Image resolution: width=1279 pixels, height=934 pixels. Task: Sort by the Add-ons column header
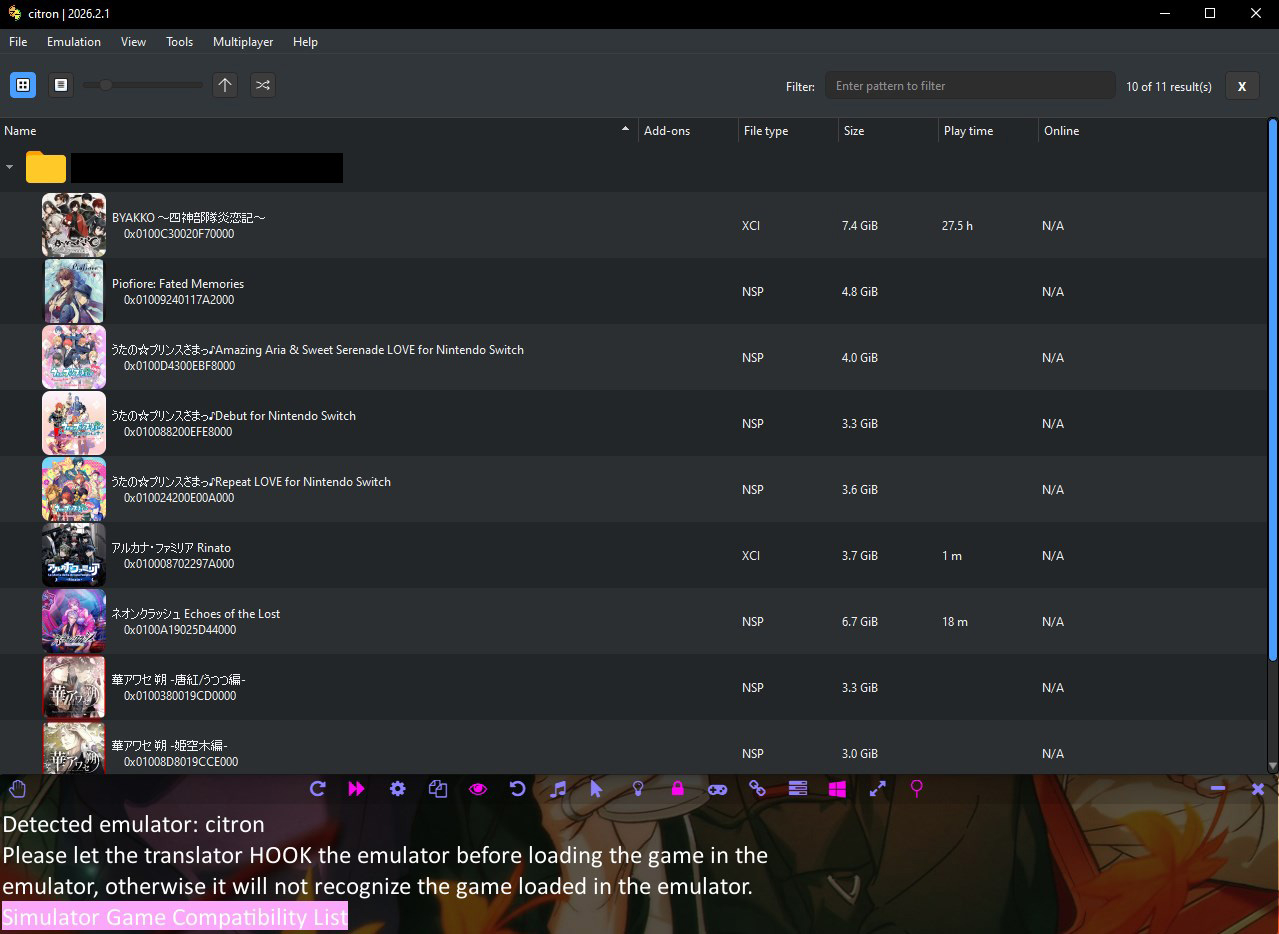coord(688,131)
